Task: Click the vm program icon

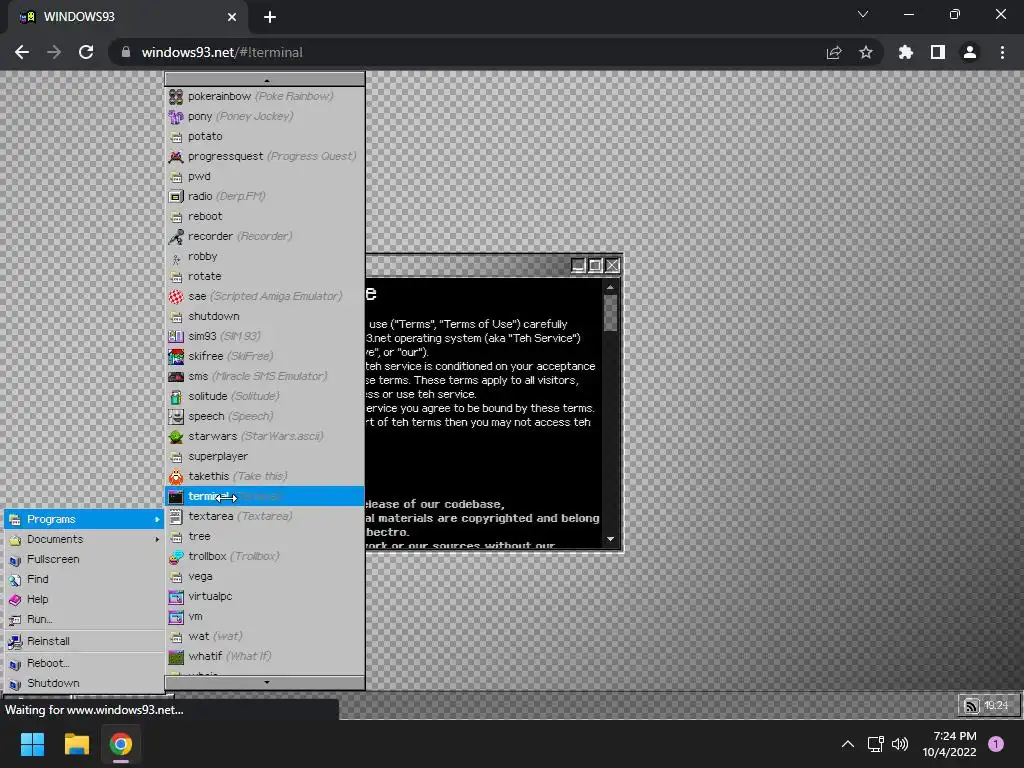Action: (x=176, y=616)
